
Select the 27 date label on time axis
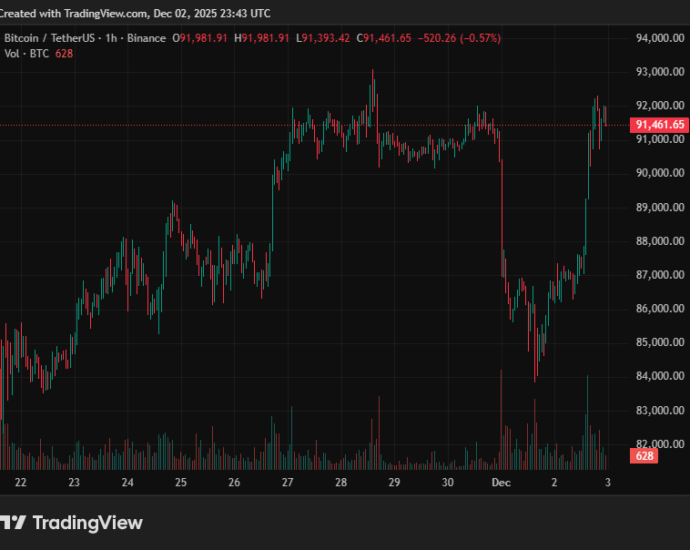(x=287, y=482)
